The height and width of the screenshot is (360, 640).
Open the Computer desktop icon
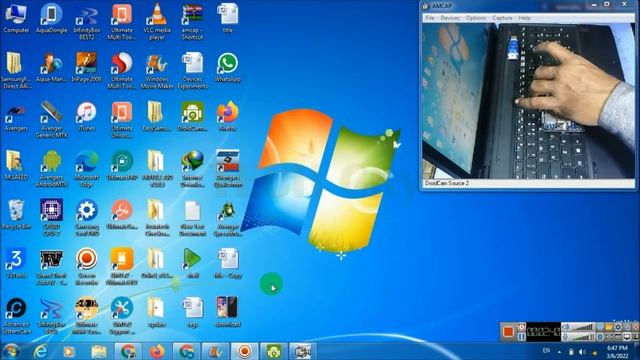[x=16, y=18]
